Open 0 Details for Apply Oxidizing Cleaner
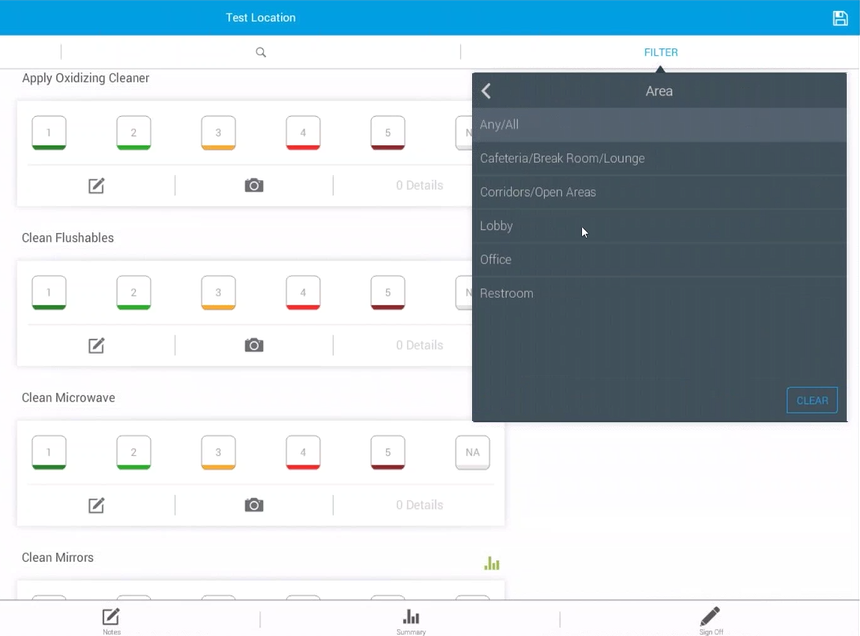The width and height of the screenshot is (860, 636). pos(420,185)
